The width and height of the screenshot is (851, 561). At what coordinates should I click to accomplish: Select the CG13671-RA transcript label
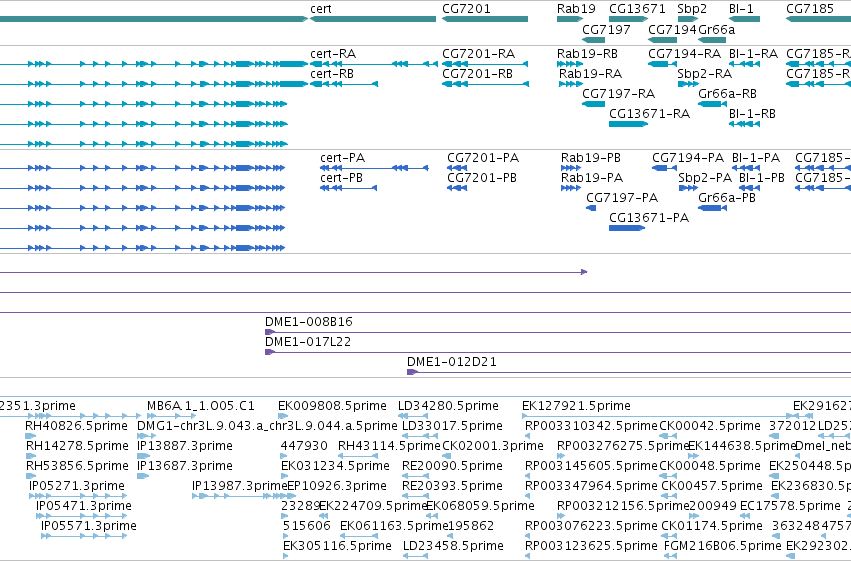click(x=650, y=114)
